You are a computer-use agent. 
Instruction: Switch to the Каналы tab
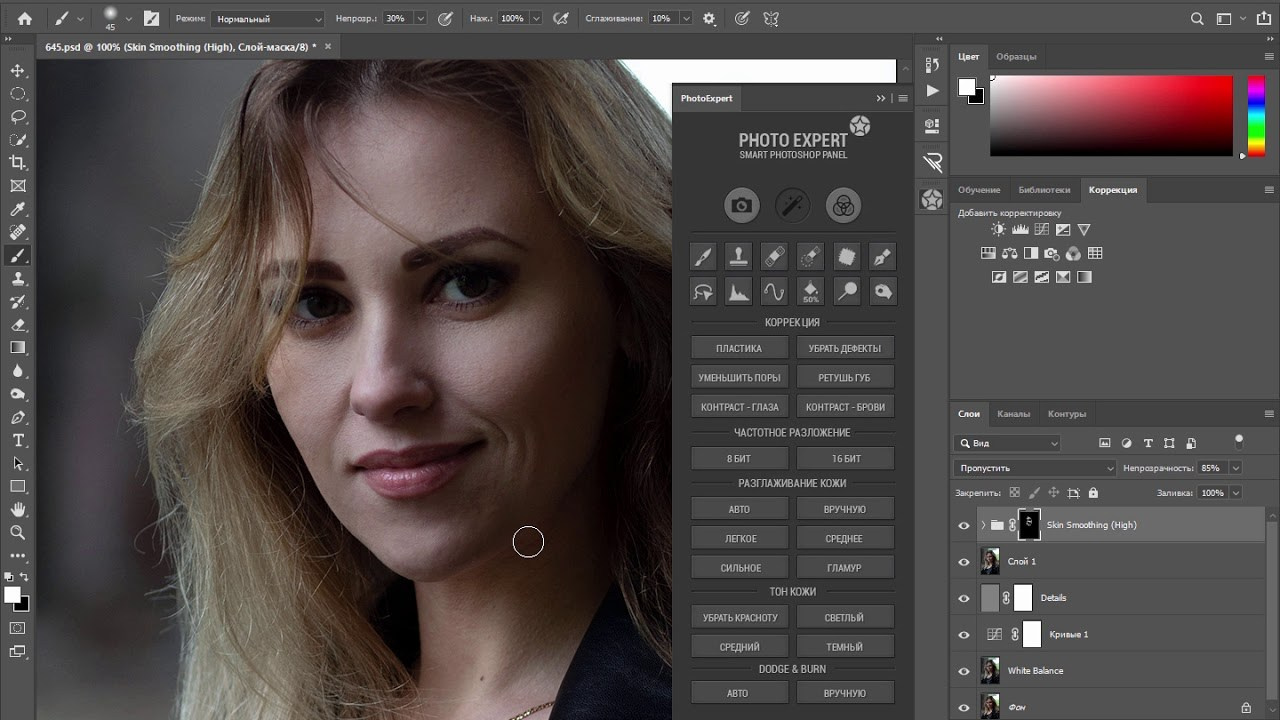1013,414
